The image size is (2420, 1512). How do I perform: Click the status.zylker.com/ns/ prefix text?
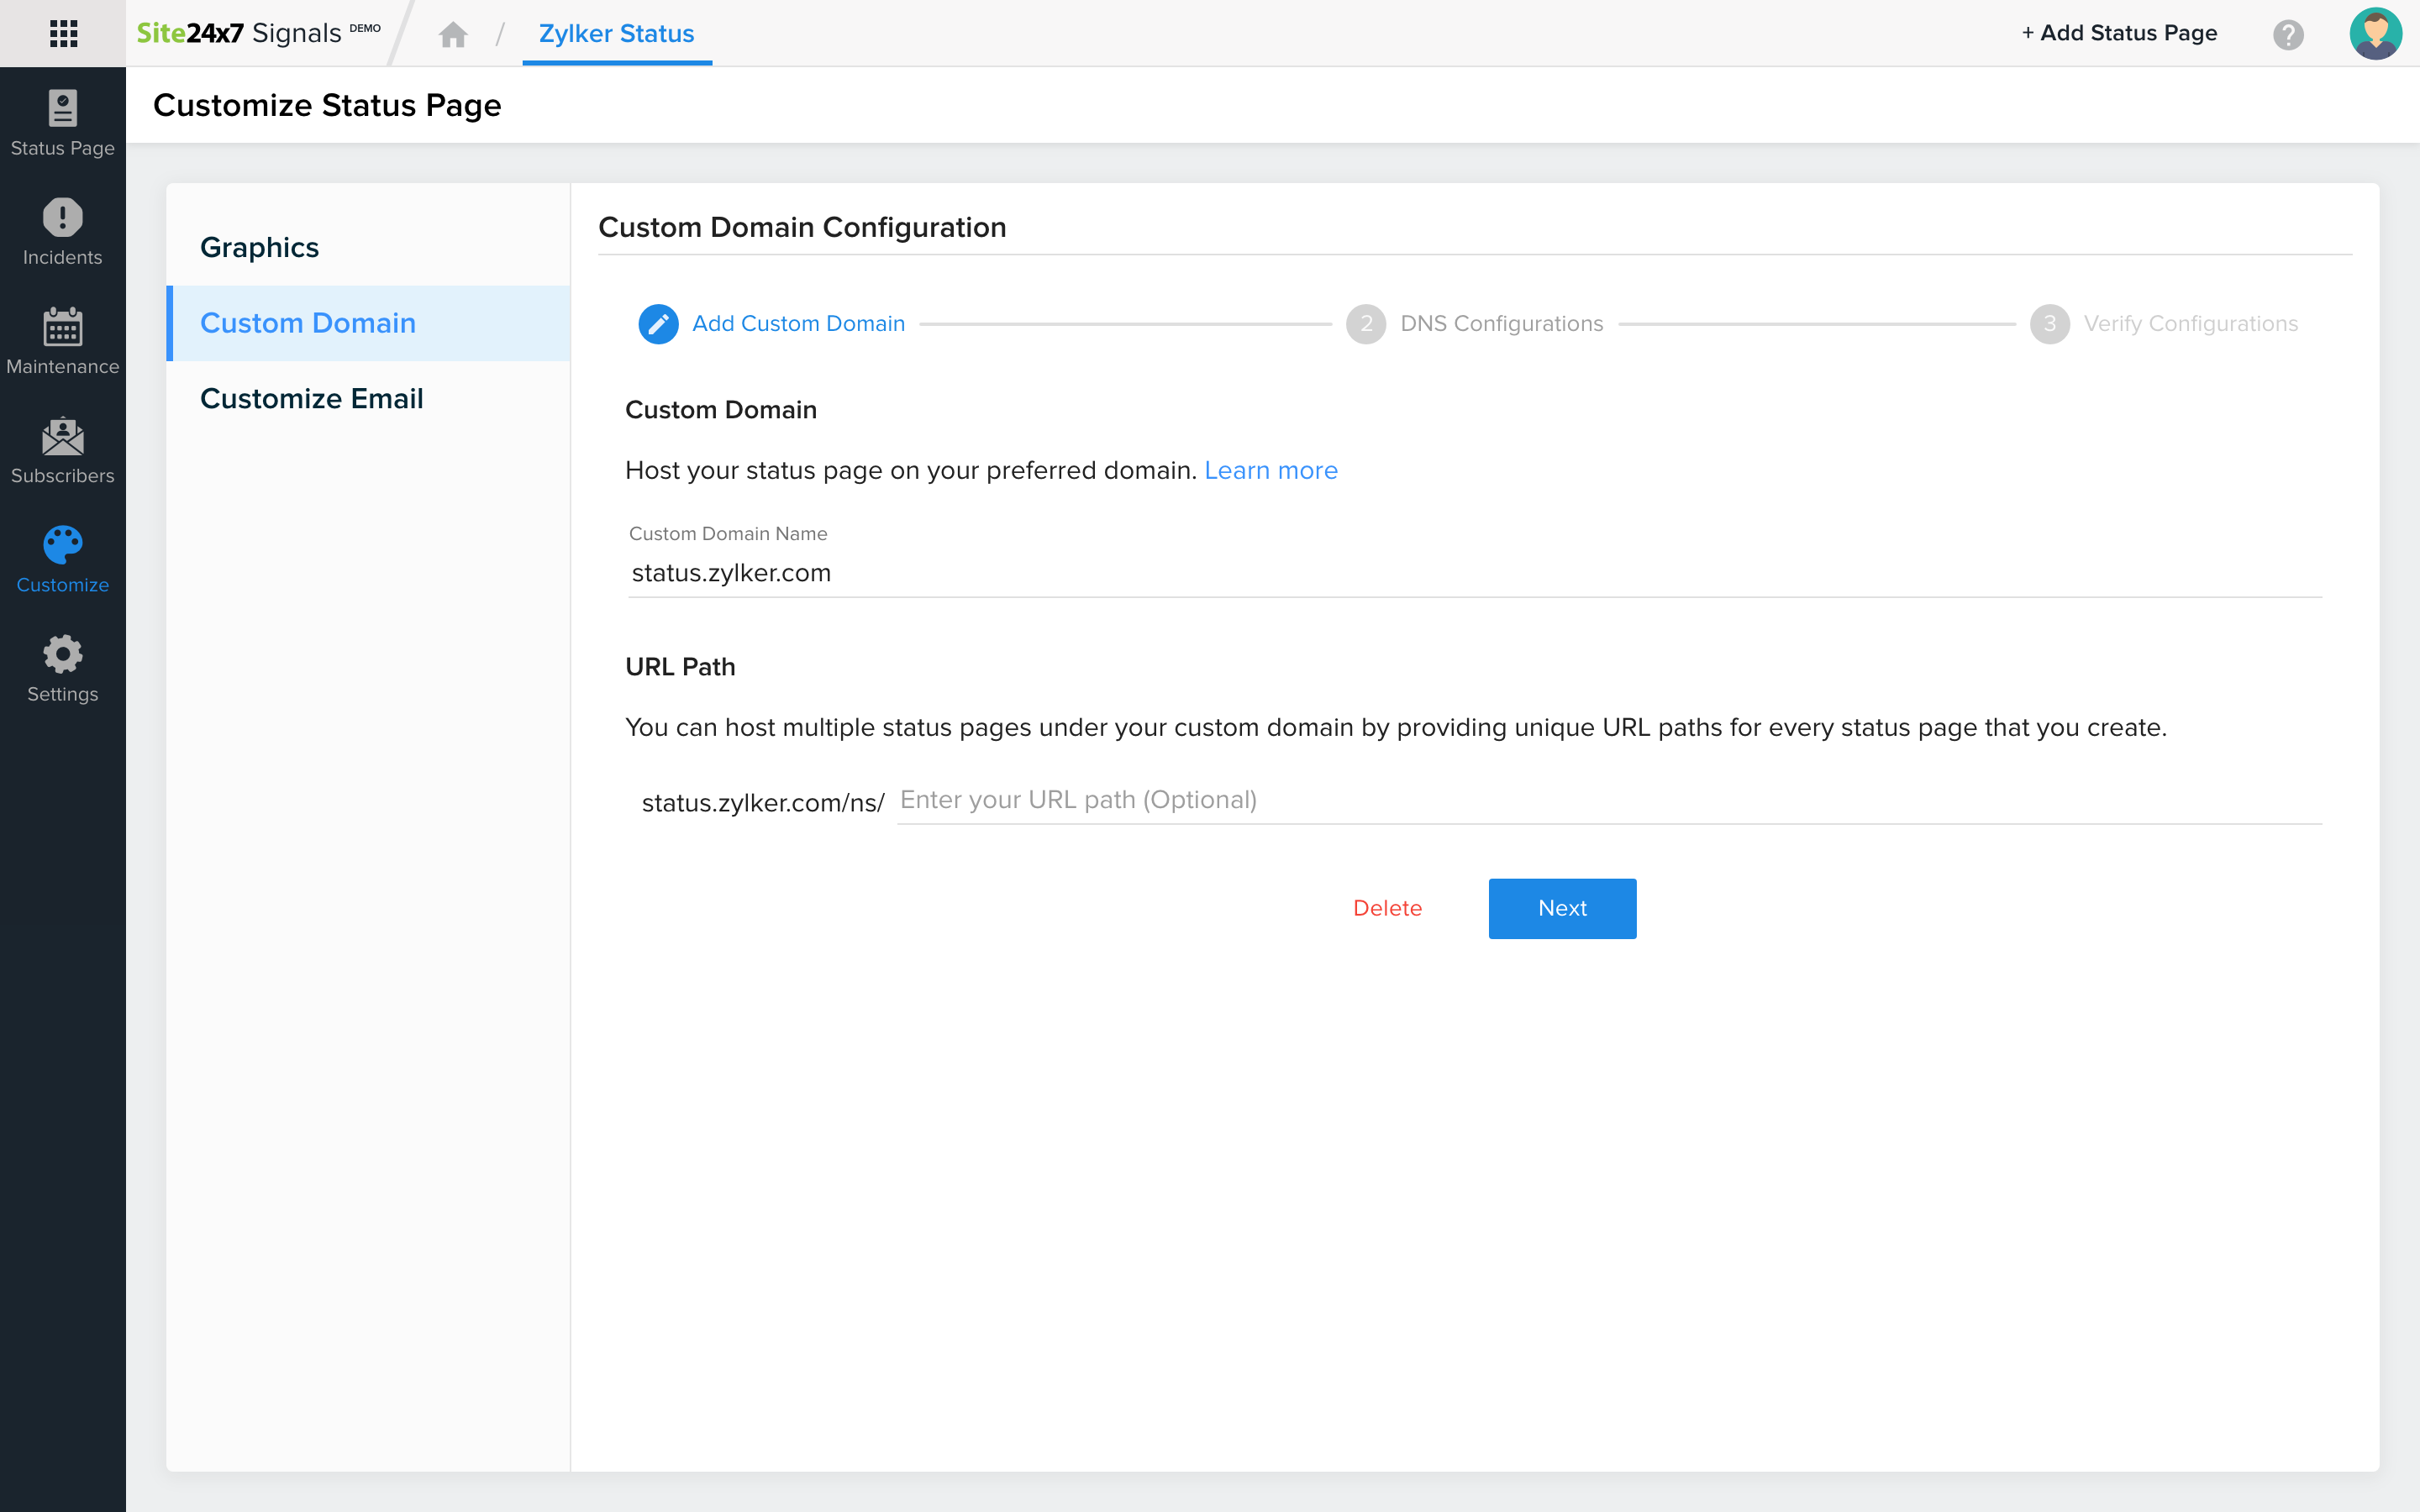click(763, 803)
